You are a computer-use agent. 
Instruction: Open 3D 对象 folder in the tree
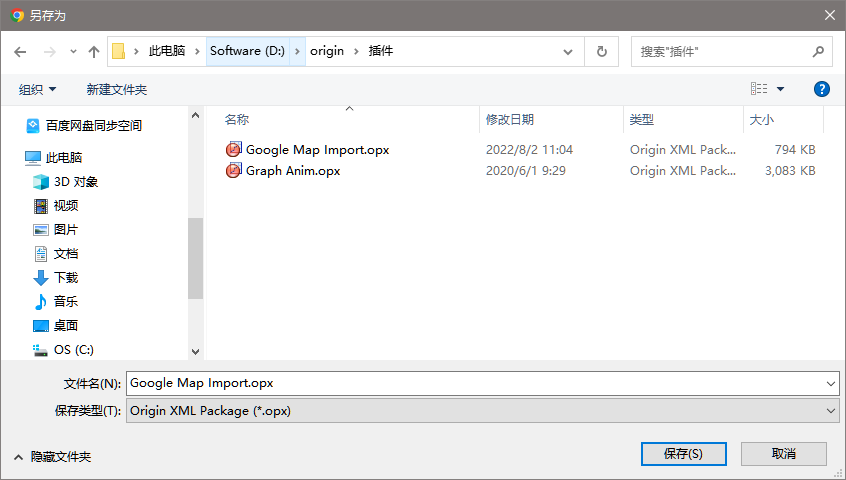click(76, 182)
